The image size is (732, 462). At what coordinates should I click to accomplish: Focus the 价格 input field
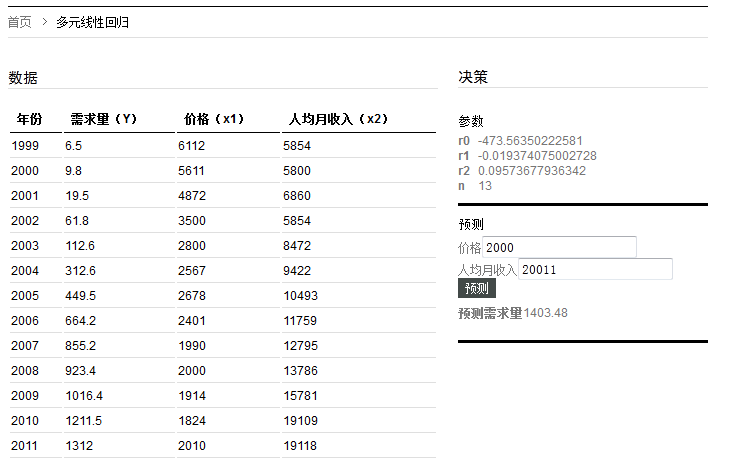tap(559, 247)
